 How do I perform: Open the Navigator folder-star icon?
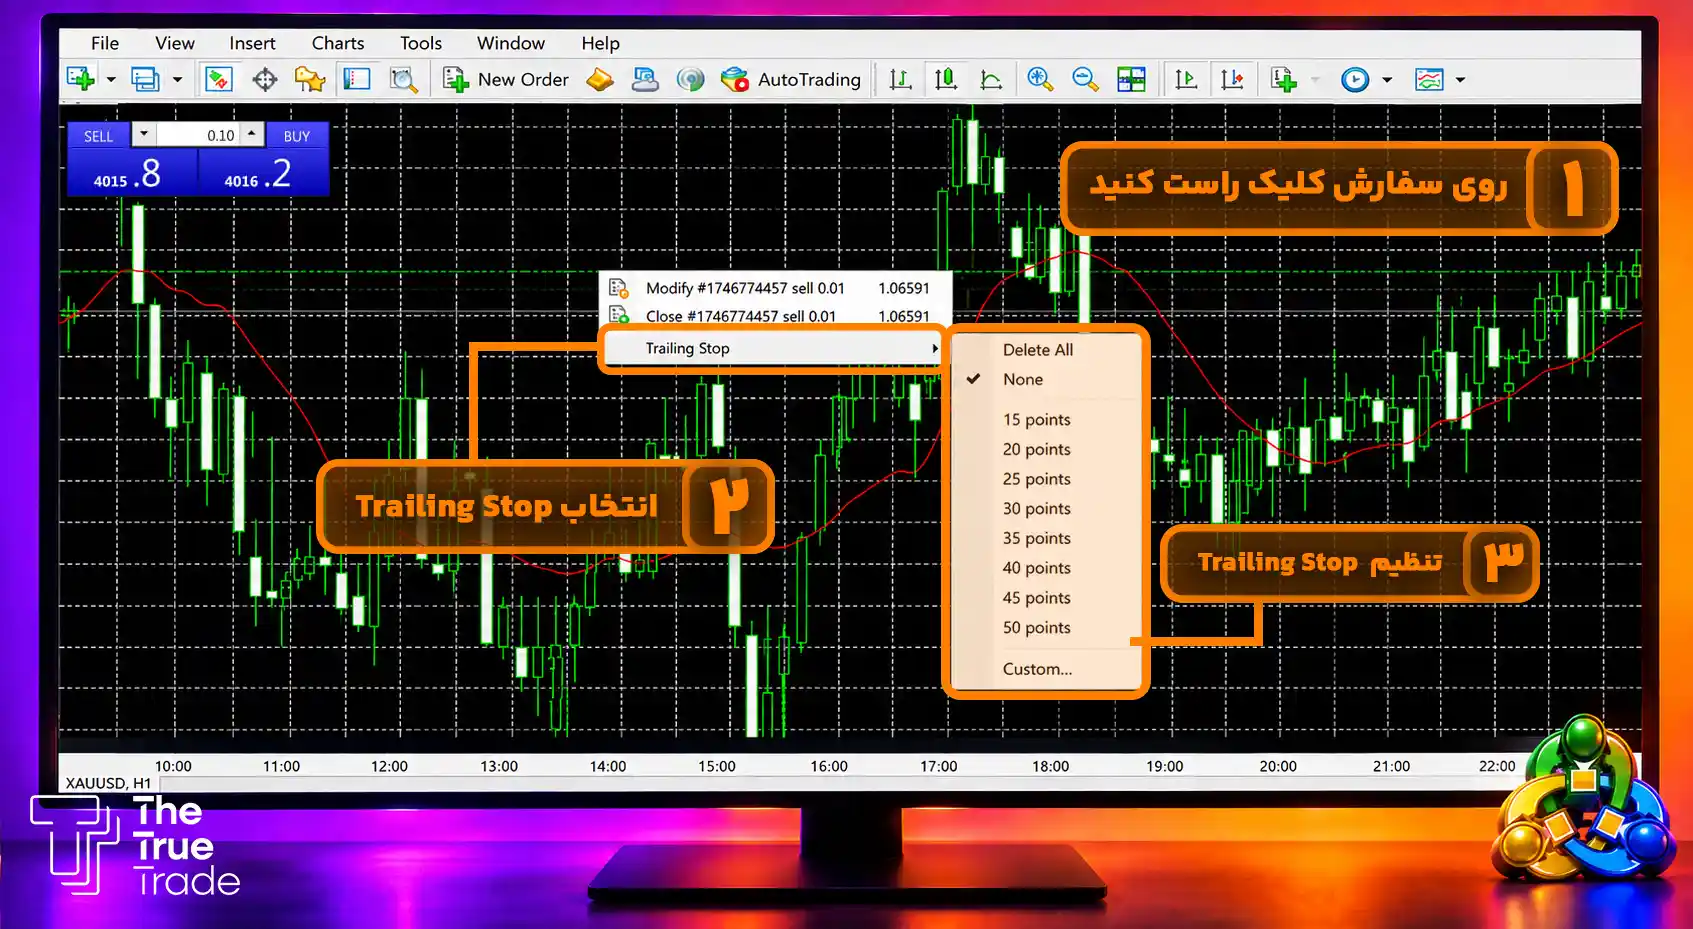(310, 79)
